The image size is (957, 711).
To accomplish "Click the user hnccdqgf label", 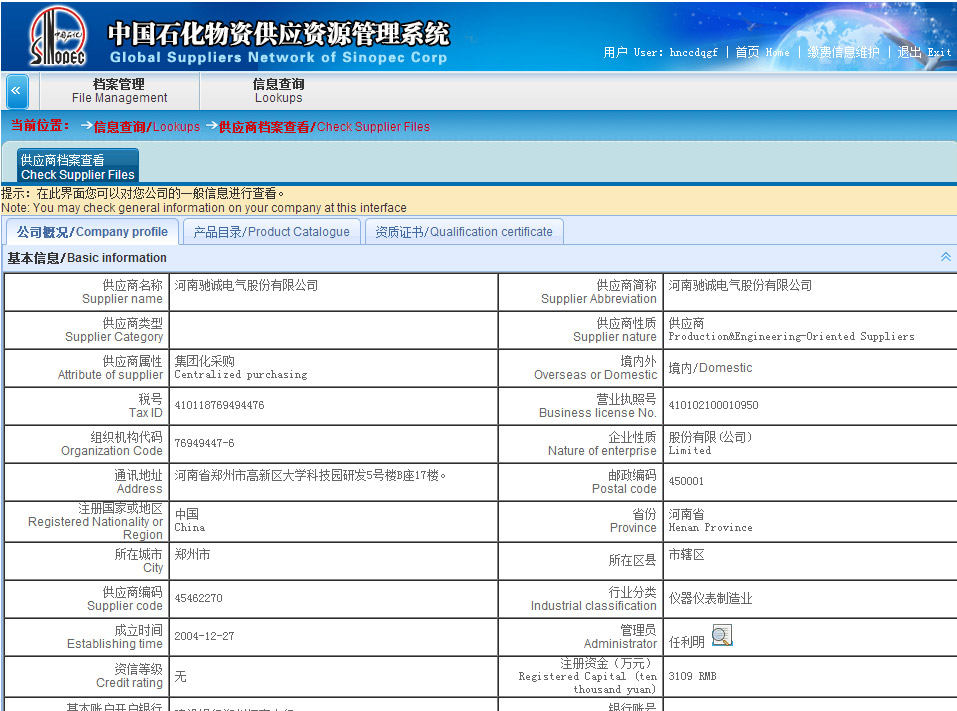I will (x=660, y=52).
